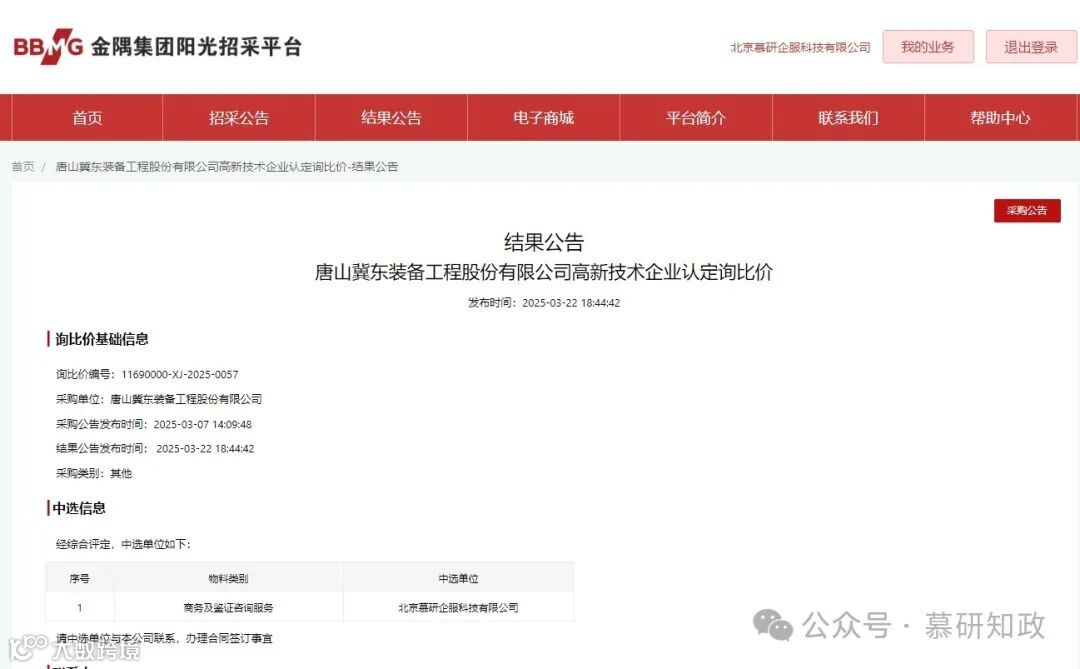Click the table cell with number 1

[79, 608]
